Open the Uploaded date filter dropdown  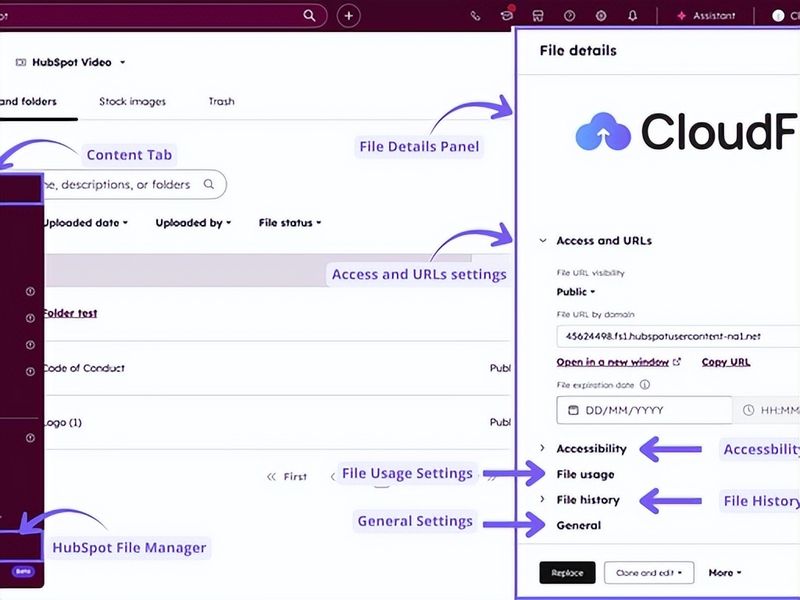[85, 223]
